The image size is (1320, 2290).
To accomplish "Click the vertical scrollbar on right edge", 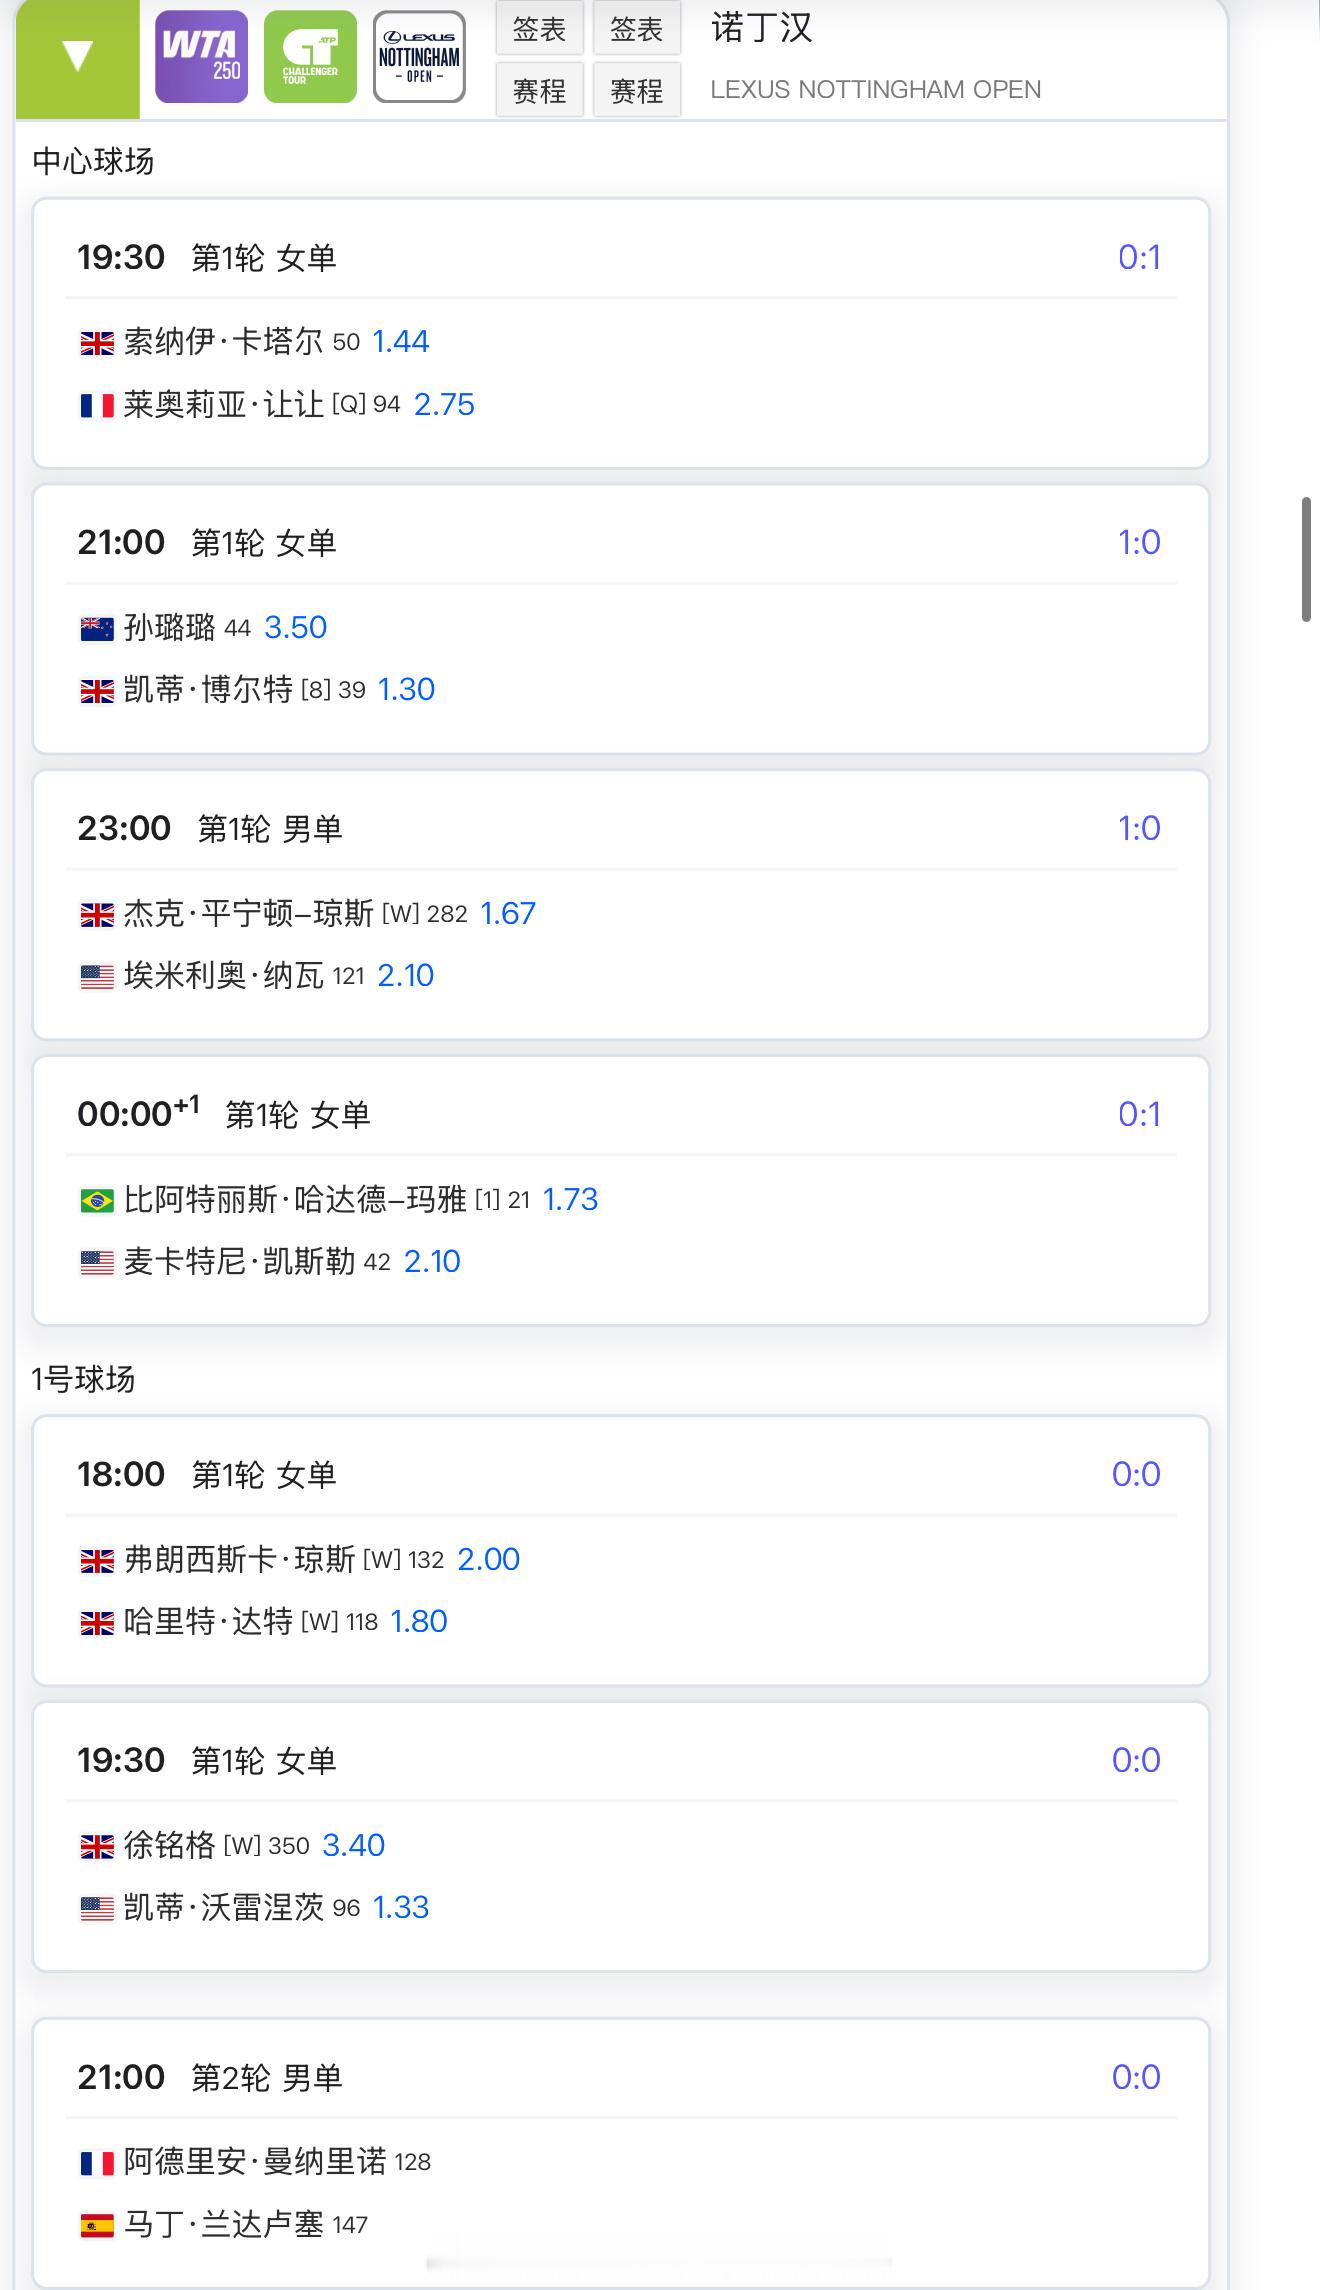I will coord(1306,558).
